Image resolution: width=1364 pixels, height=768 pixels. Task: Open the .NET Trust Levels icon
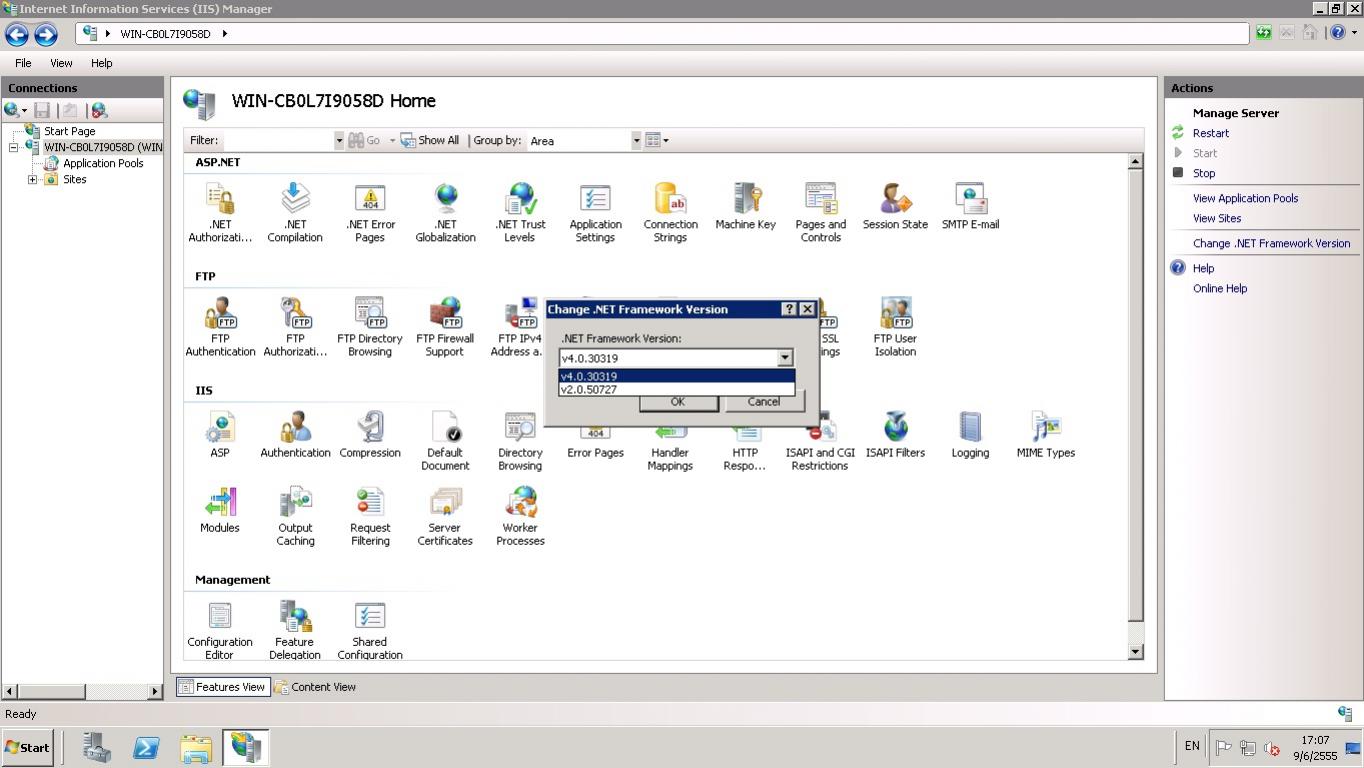[520, 212]
